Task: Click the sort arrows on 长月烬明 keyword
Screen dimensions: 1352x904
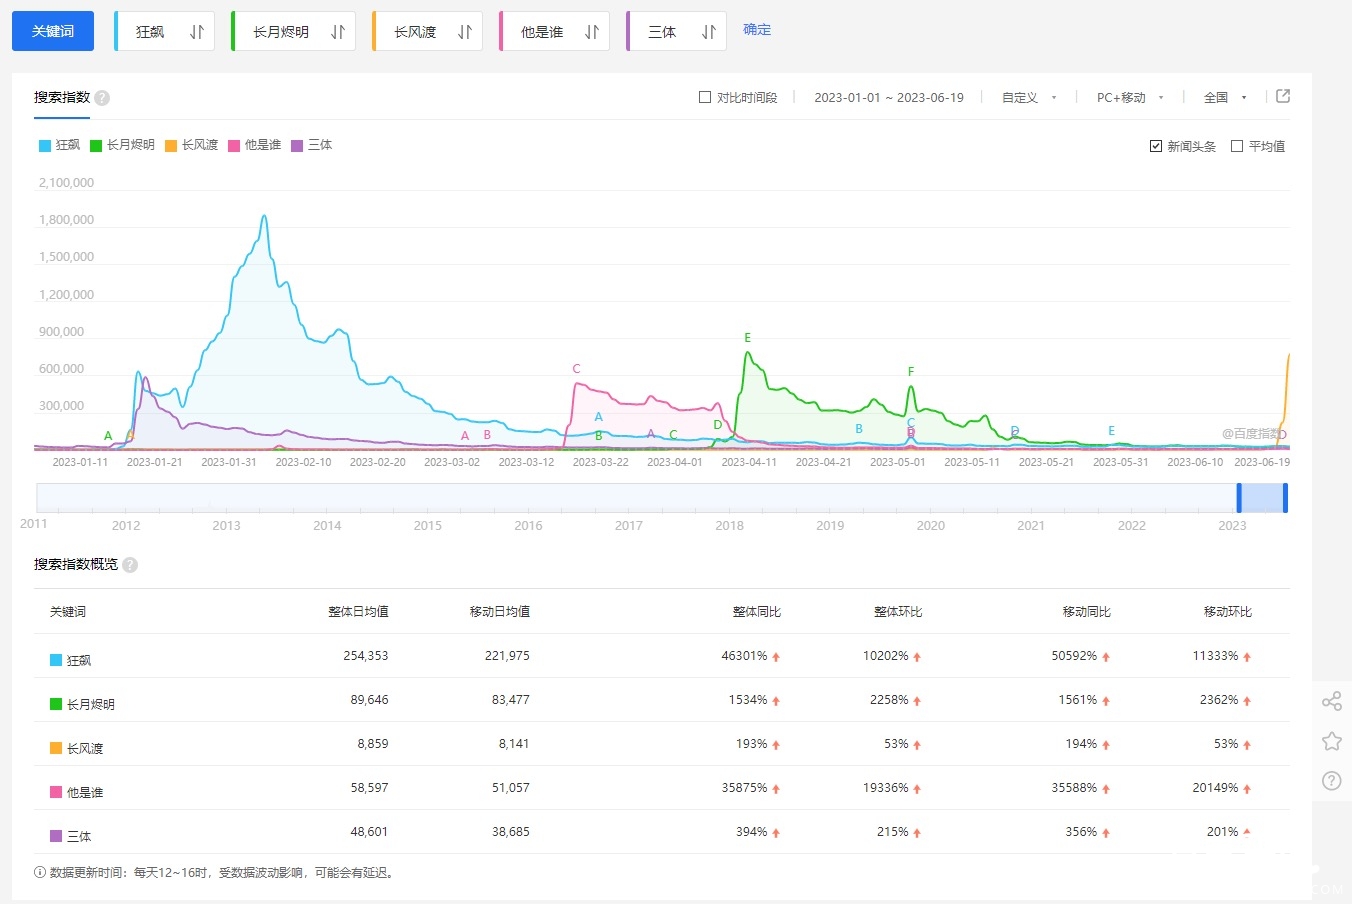Action: point(338,32)
